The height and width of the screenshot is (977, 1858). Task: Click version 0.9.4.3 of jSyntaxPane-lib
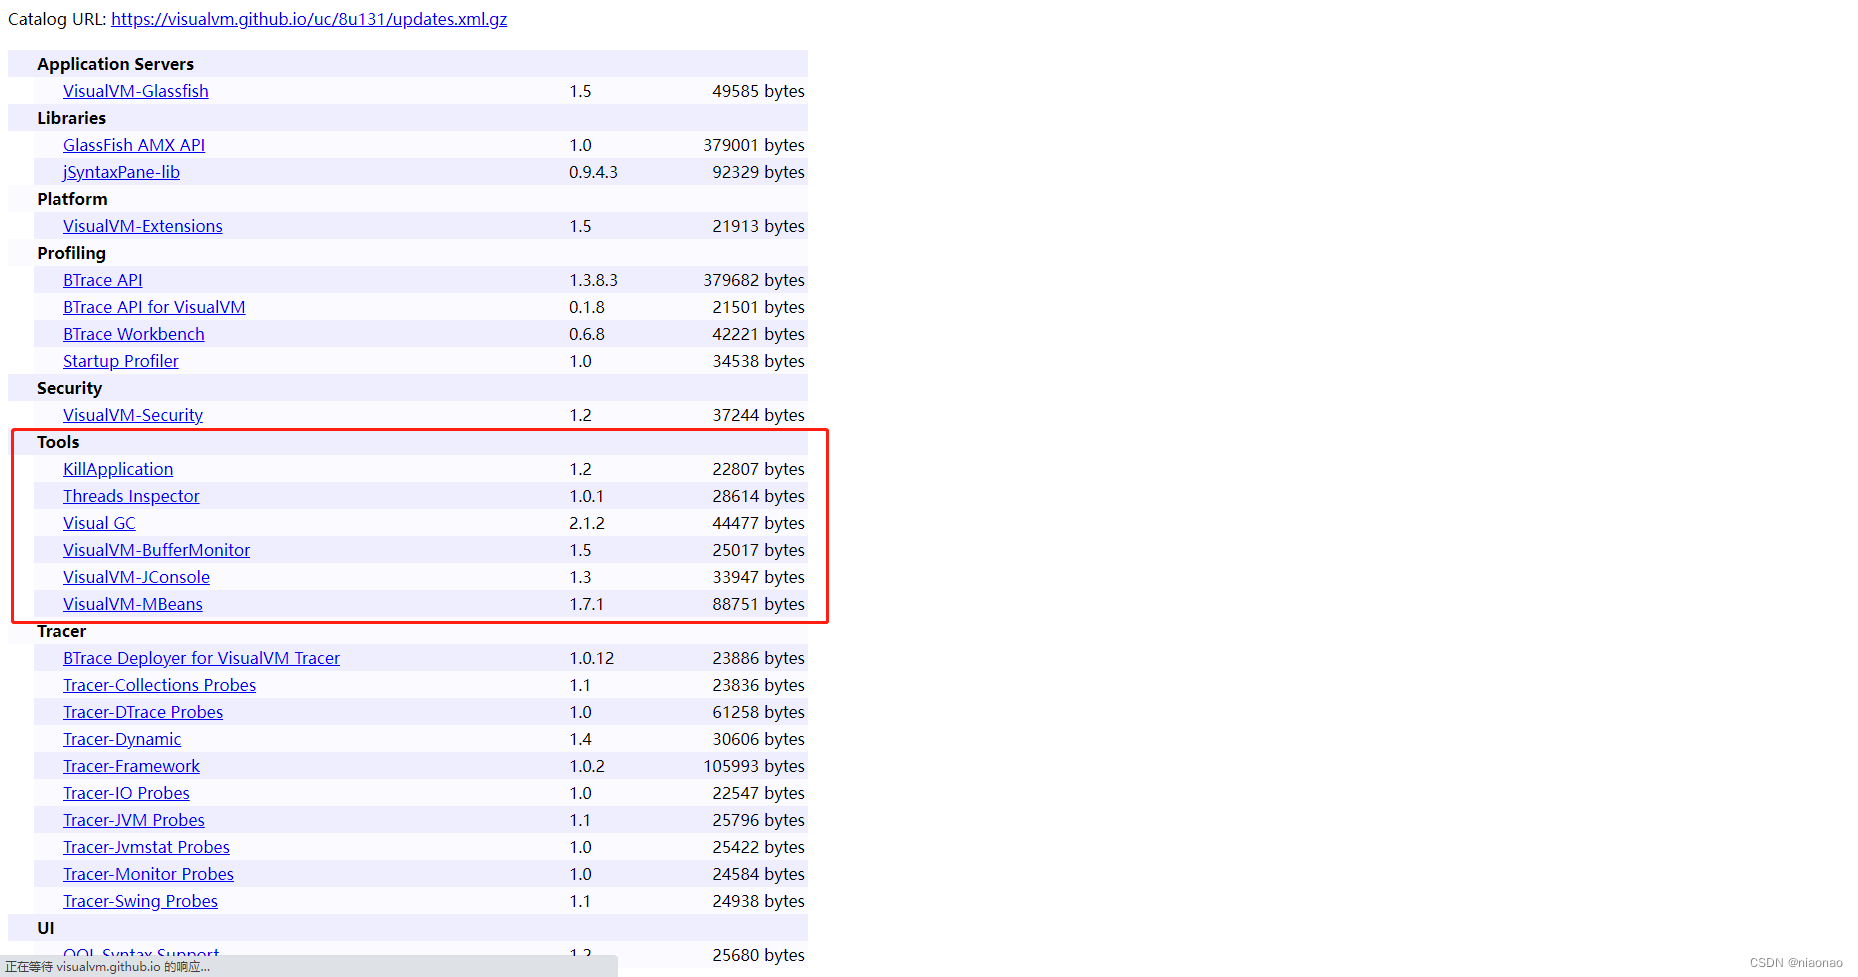tap(594, 172)
